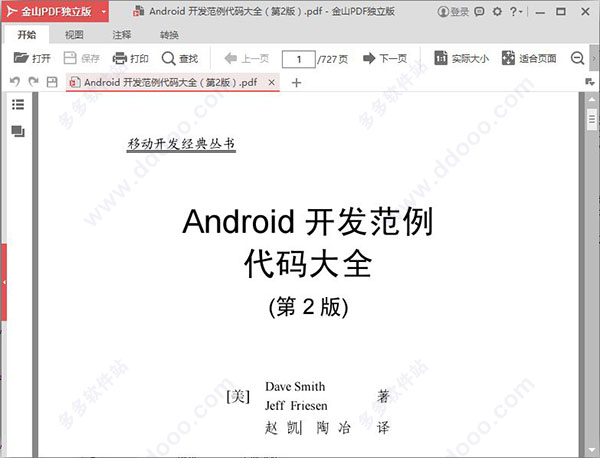Click the /727页 total page count text

(x=333, y=59)
